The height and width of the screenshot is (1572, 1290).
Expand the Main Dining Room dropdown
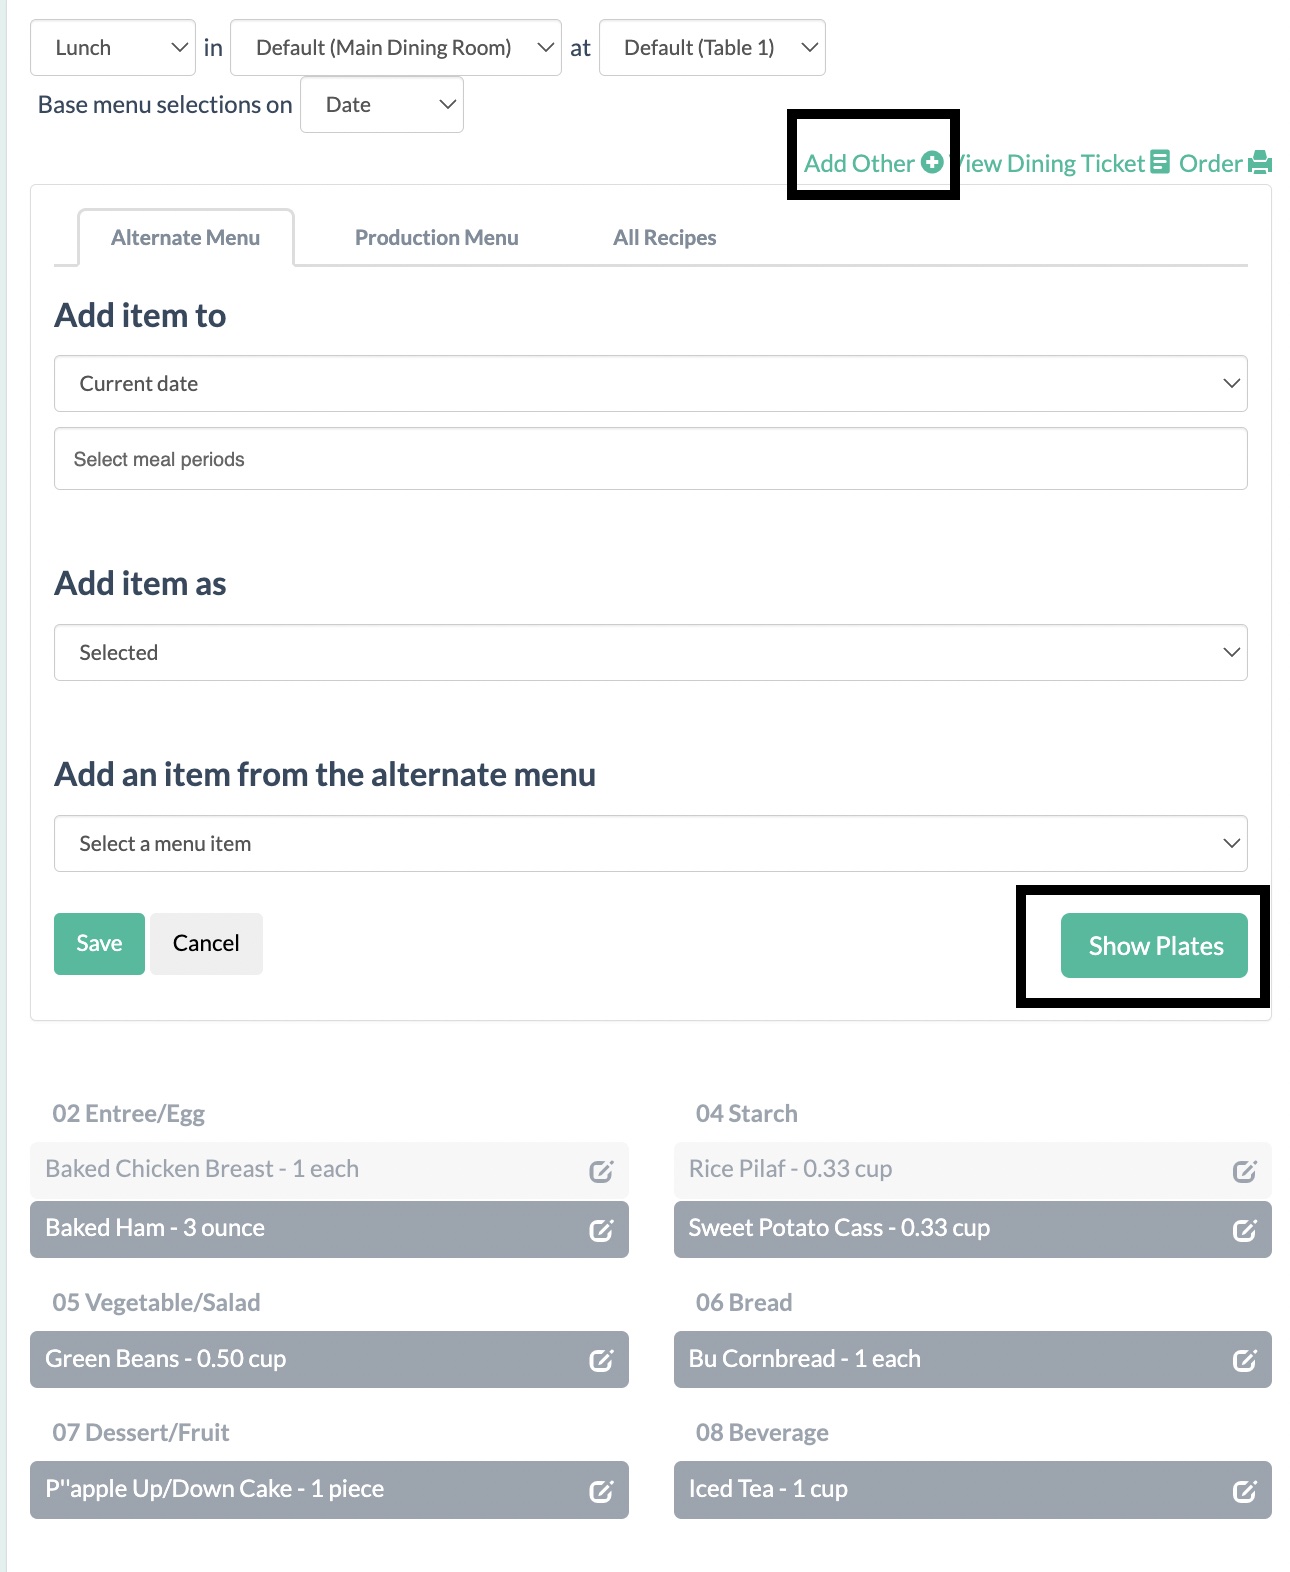tap(395, 48)
